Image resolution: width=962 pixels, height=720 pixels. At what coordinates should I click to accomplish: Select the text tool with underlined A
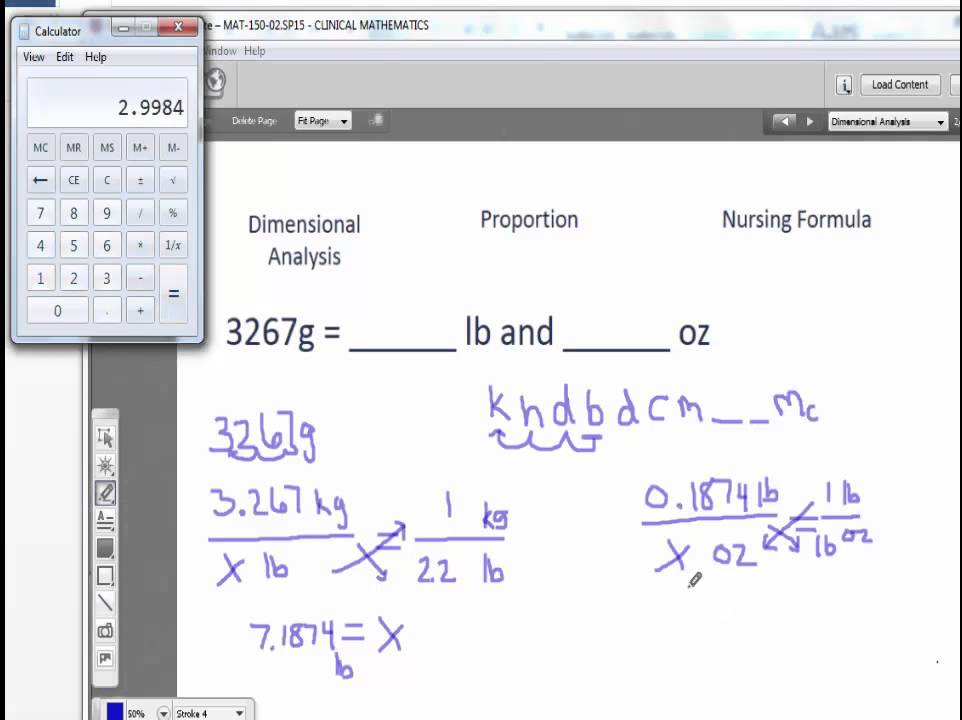[105, 521]
